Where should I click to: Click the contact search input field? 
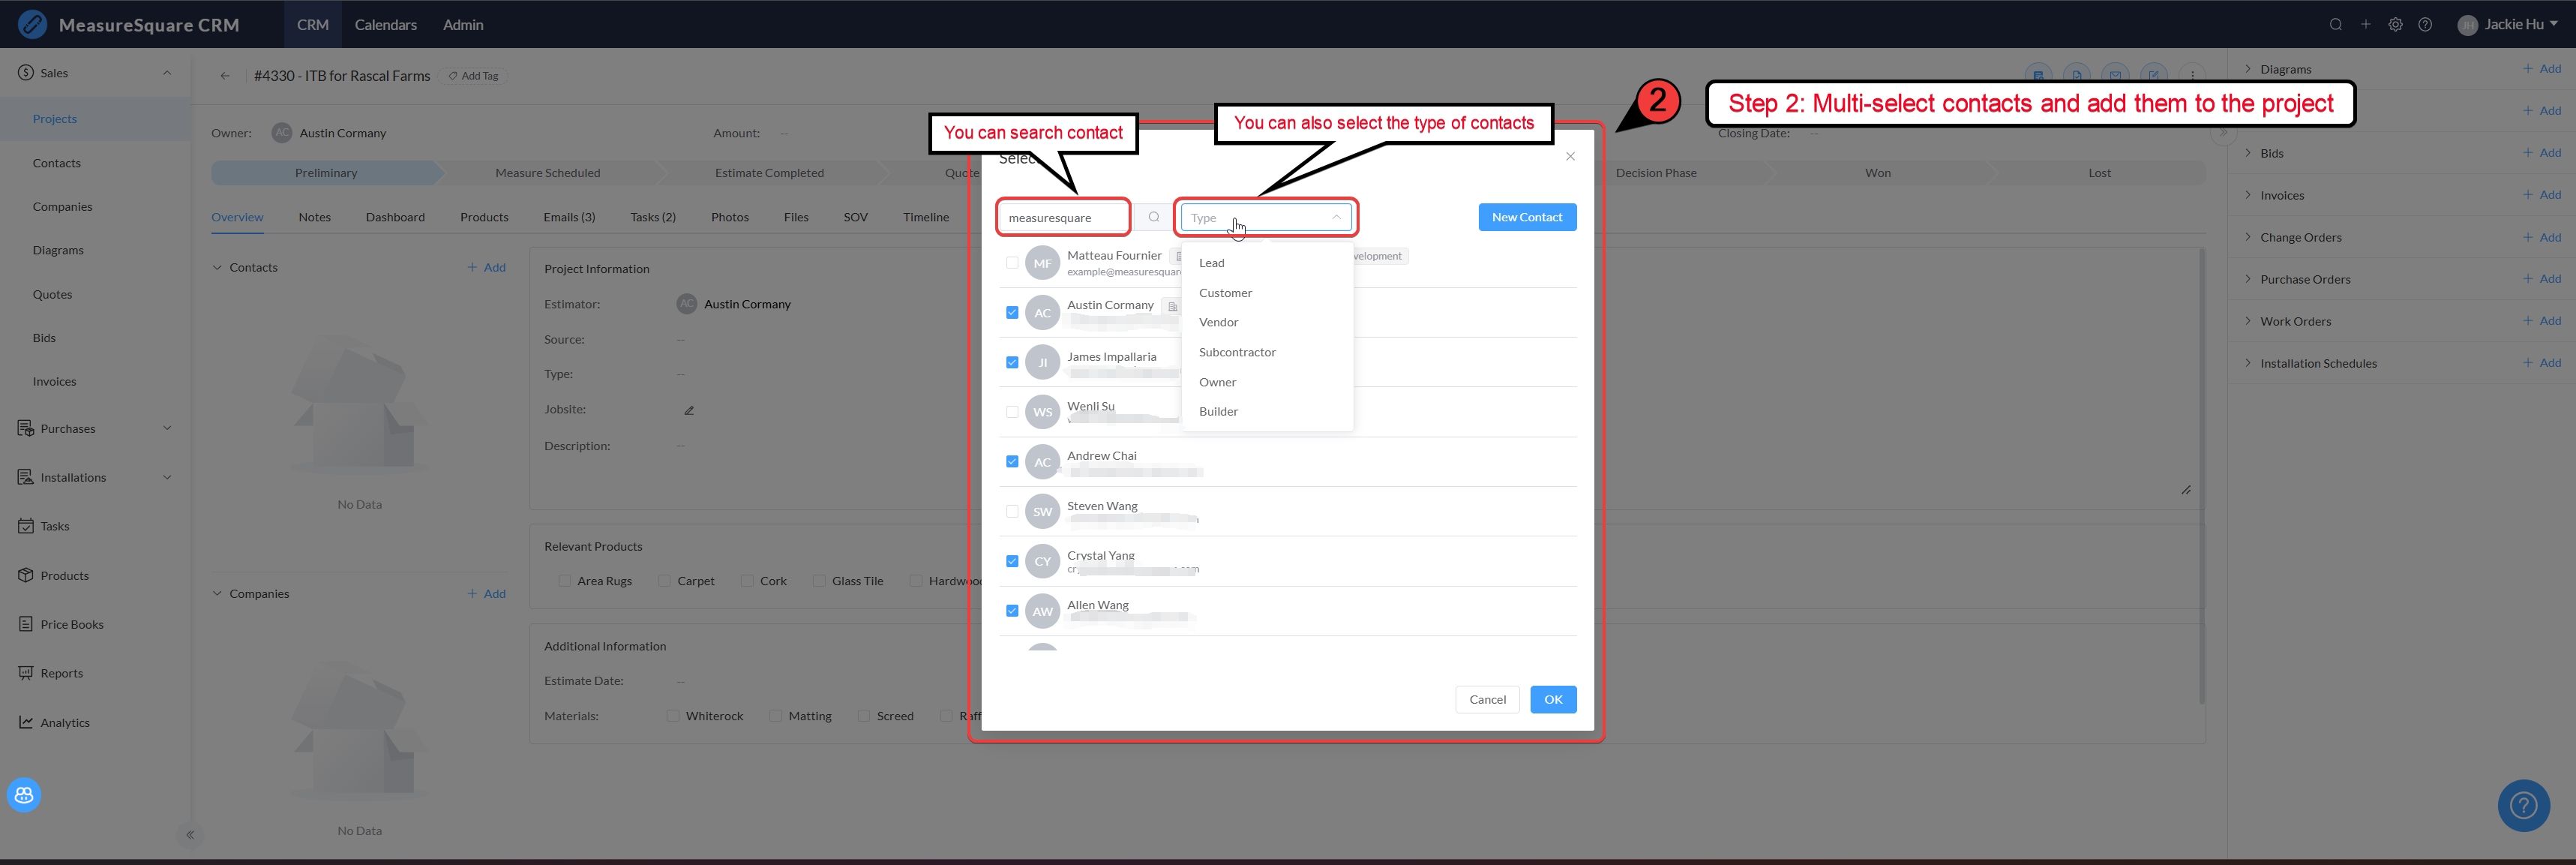1062,217
